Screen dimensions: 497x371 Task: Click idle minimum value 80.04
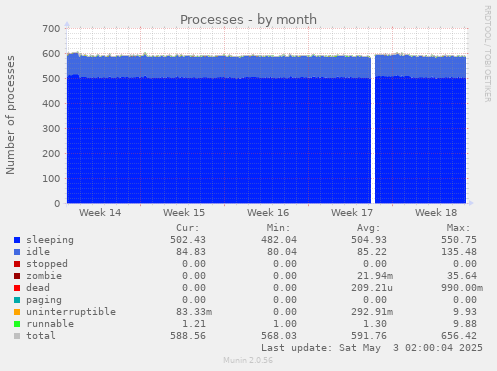click(282, 252)
